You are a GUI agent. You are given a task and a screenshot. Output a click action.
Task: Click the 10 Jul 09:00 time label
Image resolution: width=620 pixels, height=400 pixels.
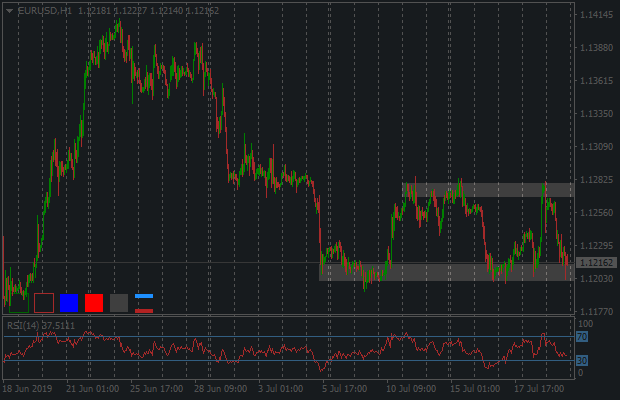click(x=412, y=387)
